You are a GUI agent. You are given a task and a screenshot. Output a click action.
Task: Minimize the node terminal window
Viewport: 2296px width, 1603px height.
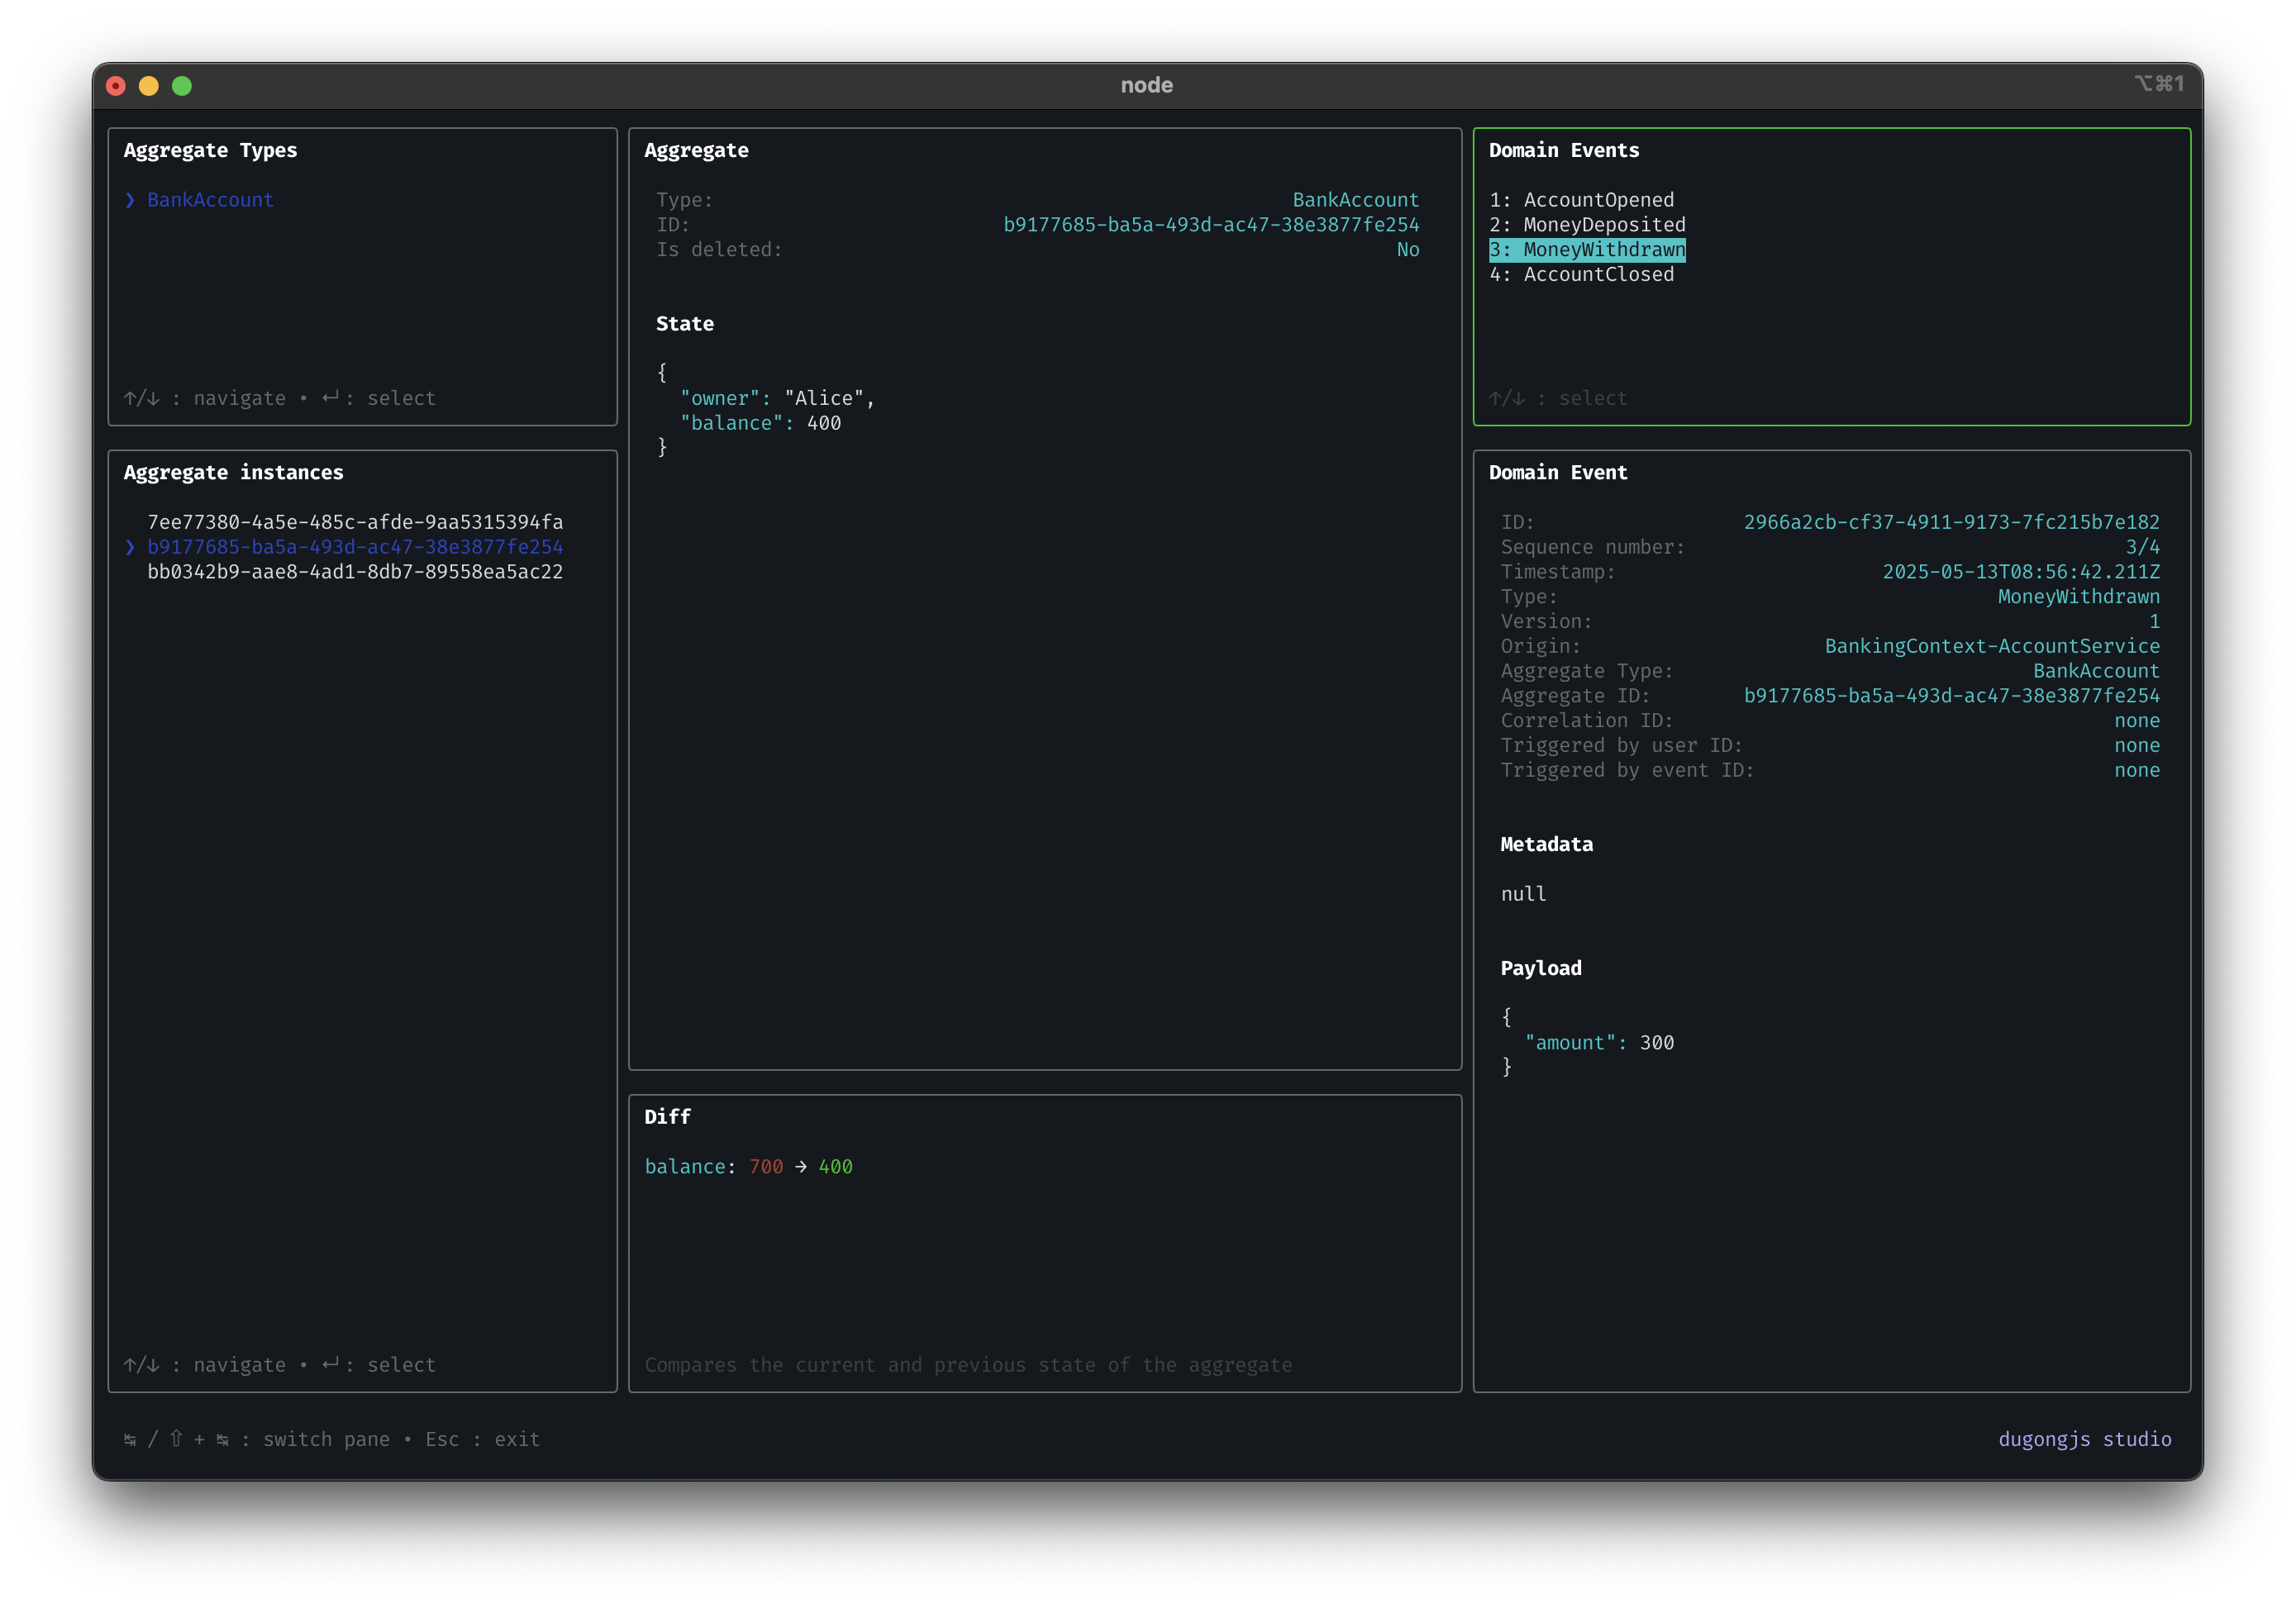(149, 86)
